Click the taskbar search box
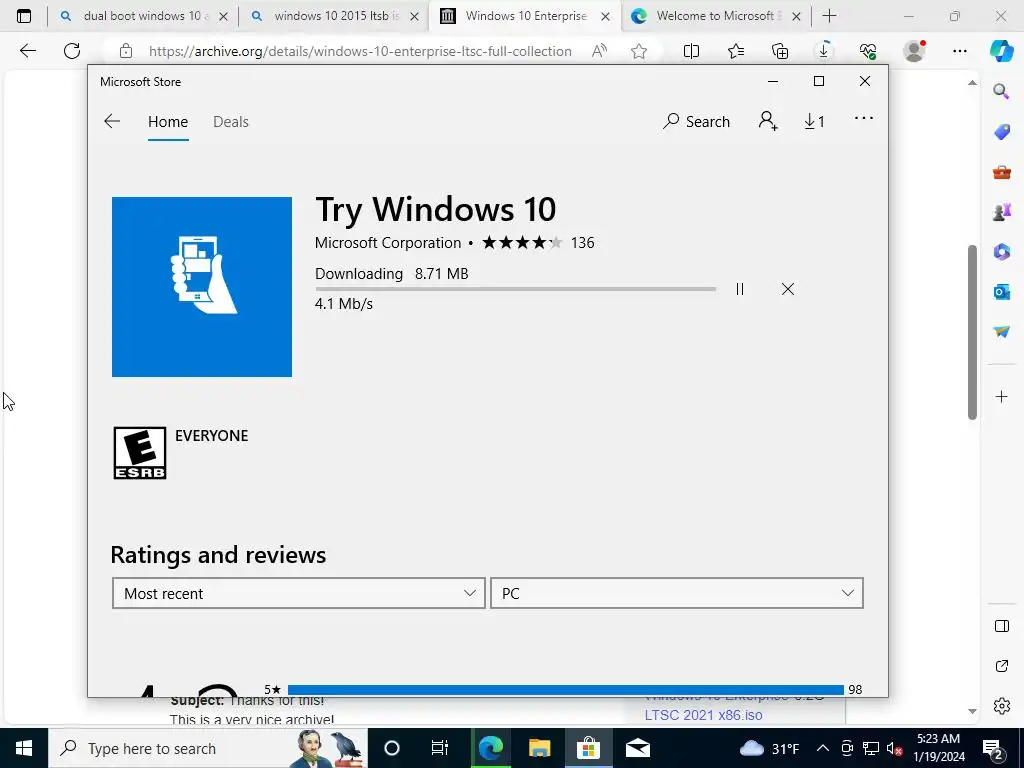 point(208,748)
